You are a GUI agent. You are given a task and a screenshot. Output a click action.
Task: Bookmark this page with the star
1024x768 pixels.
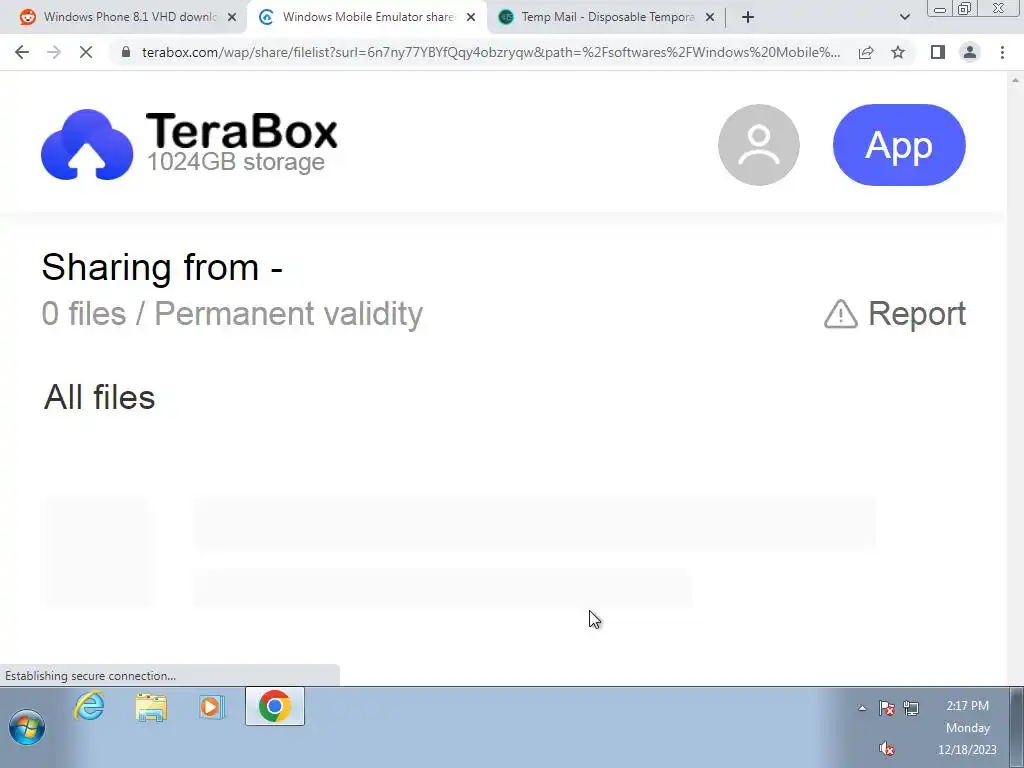pyautogui.click(x=898, y=52)
